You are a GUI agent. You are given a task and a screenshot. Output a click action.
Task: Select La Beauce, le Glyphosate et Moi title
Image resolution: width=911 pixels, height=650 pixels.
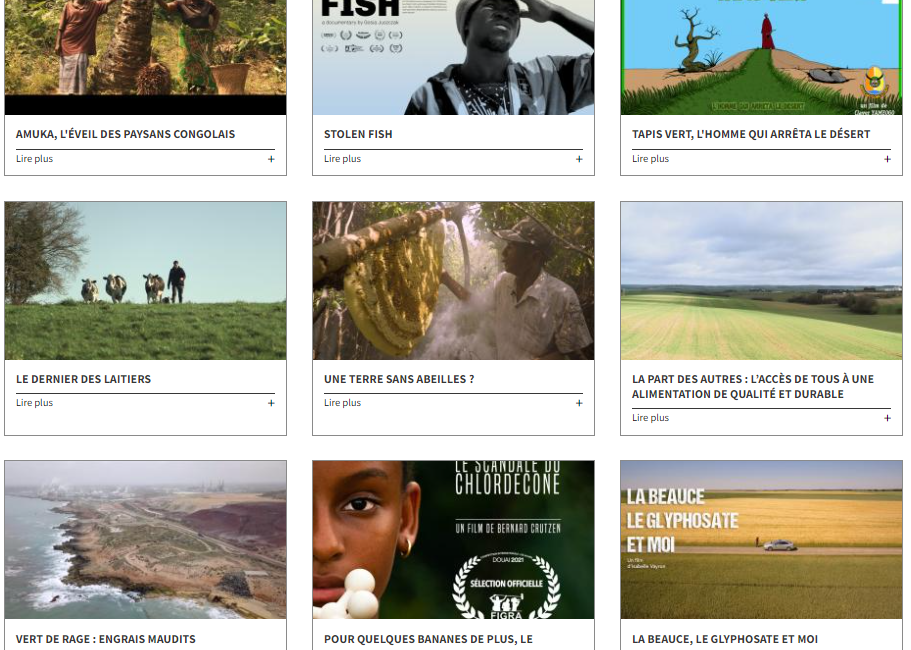[725, 640]
